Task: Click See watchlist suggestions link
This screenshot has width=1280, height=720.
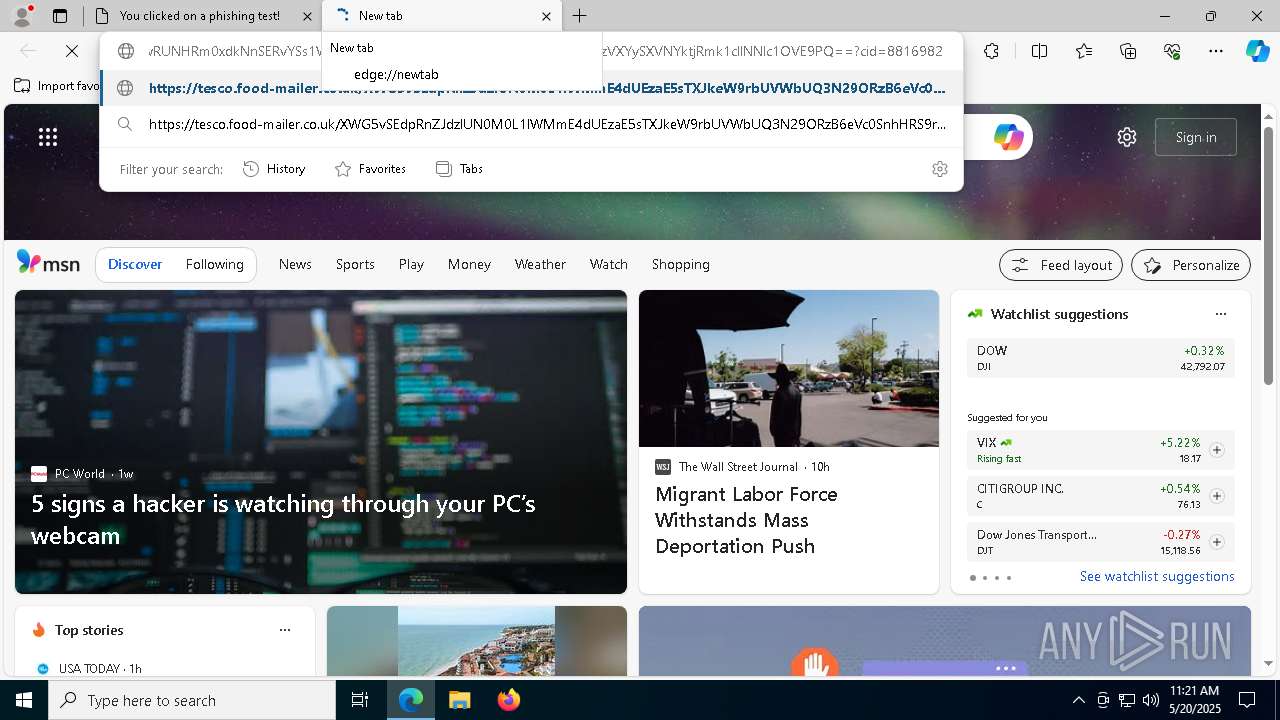Action: pos(1157,576)
